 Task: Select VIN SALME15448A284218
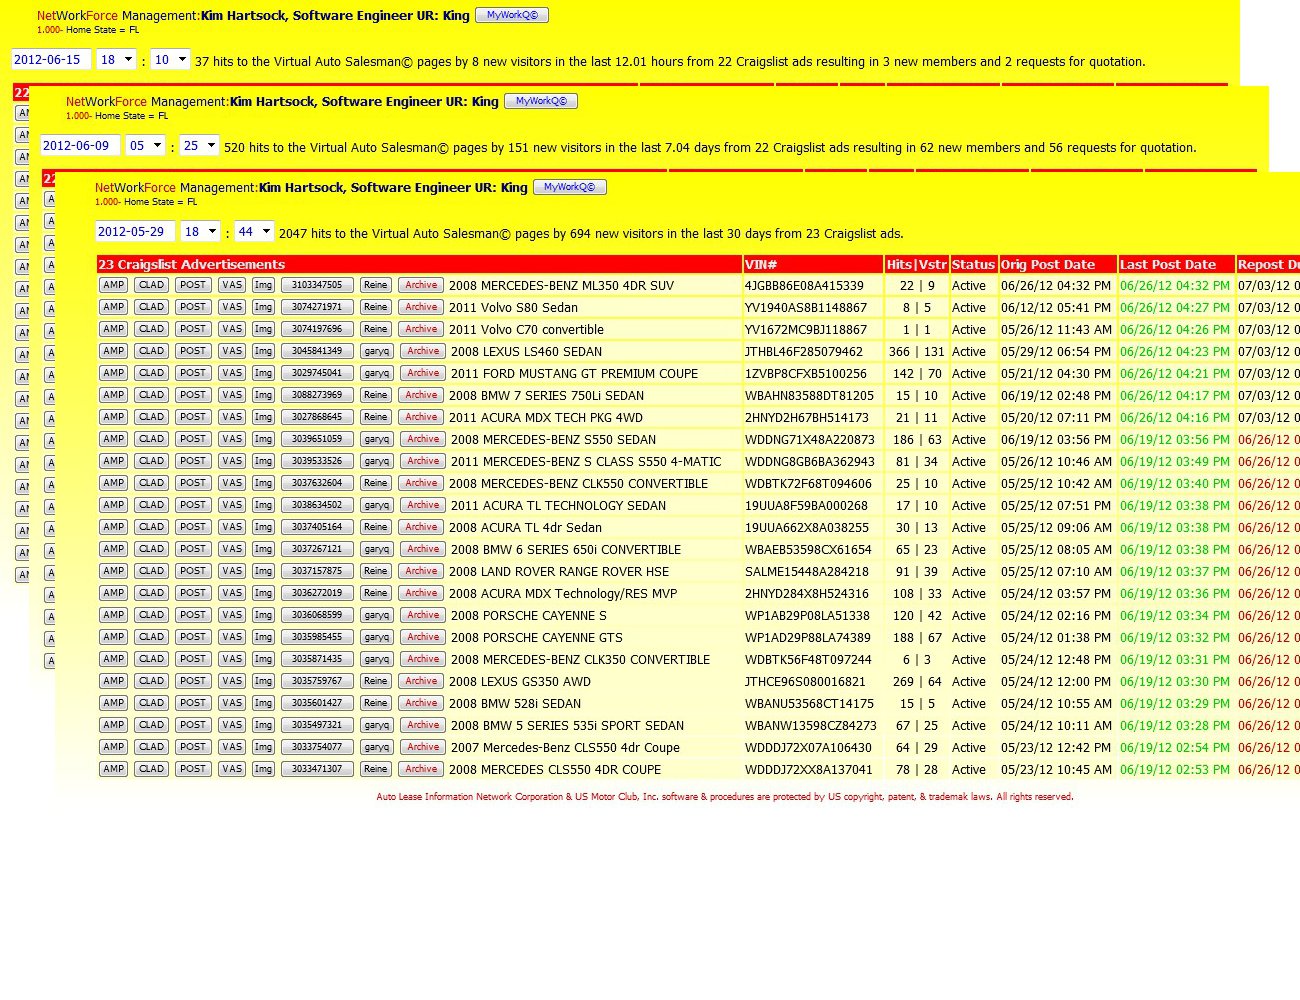click(807, 572)
